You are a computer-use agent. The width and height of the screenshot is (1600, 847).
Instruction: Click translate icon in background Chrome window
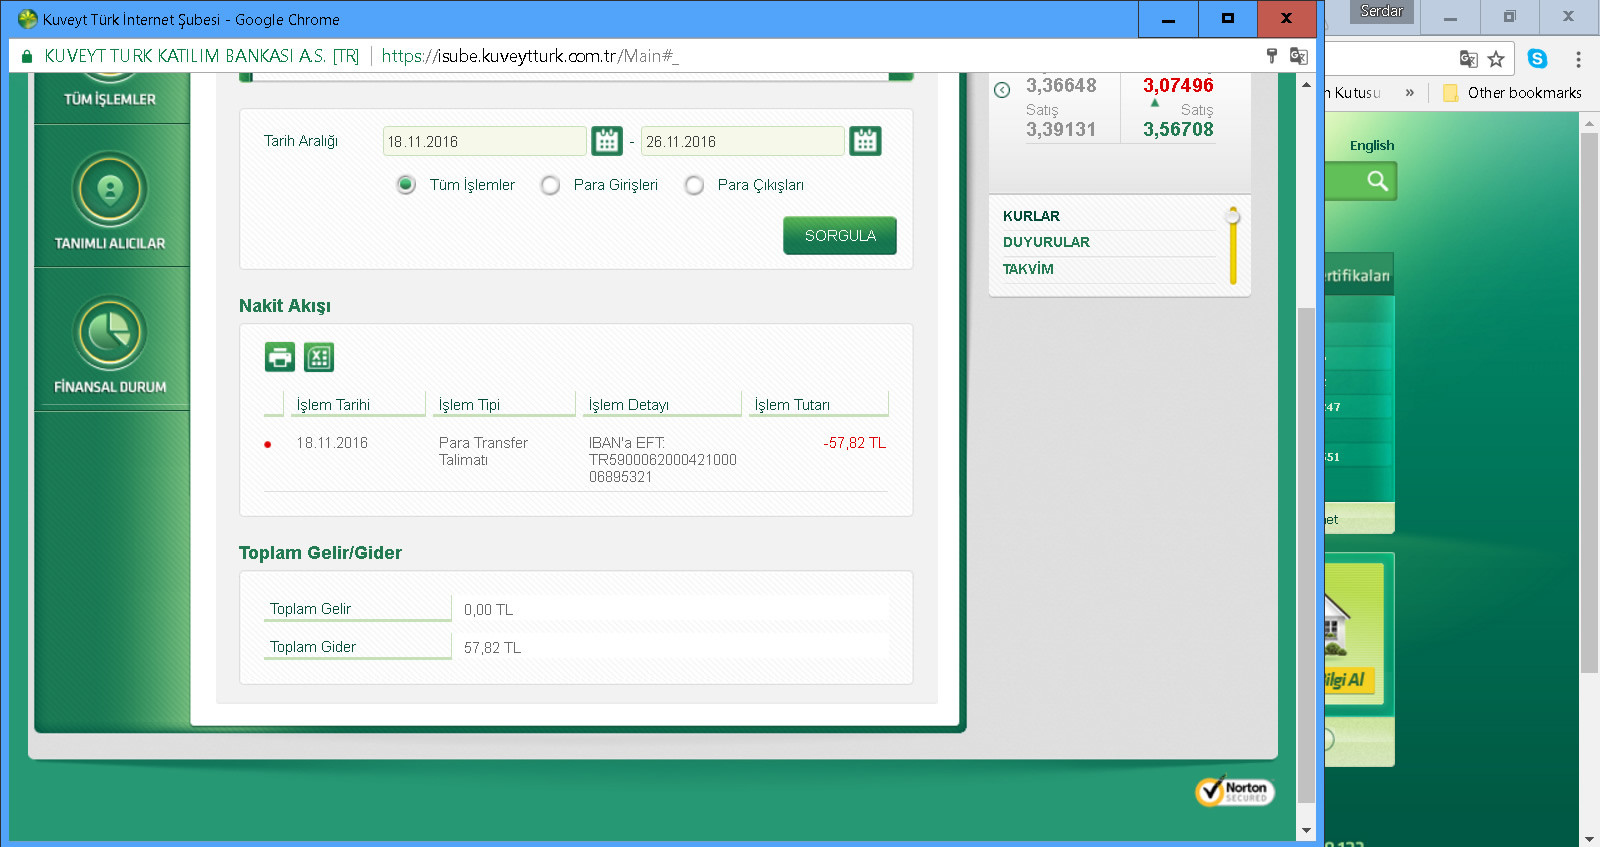(x=1468, y=59)
